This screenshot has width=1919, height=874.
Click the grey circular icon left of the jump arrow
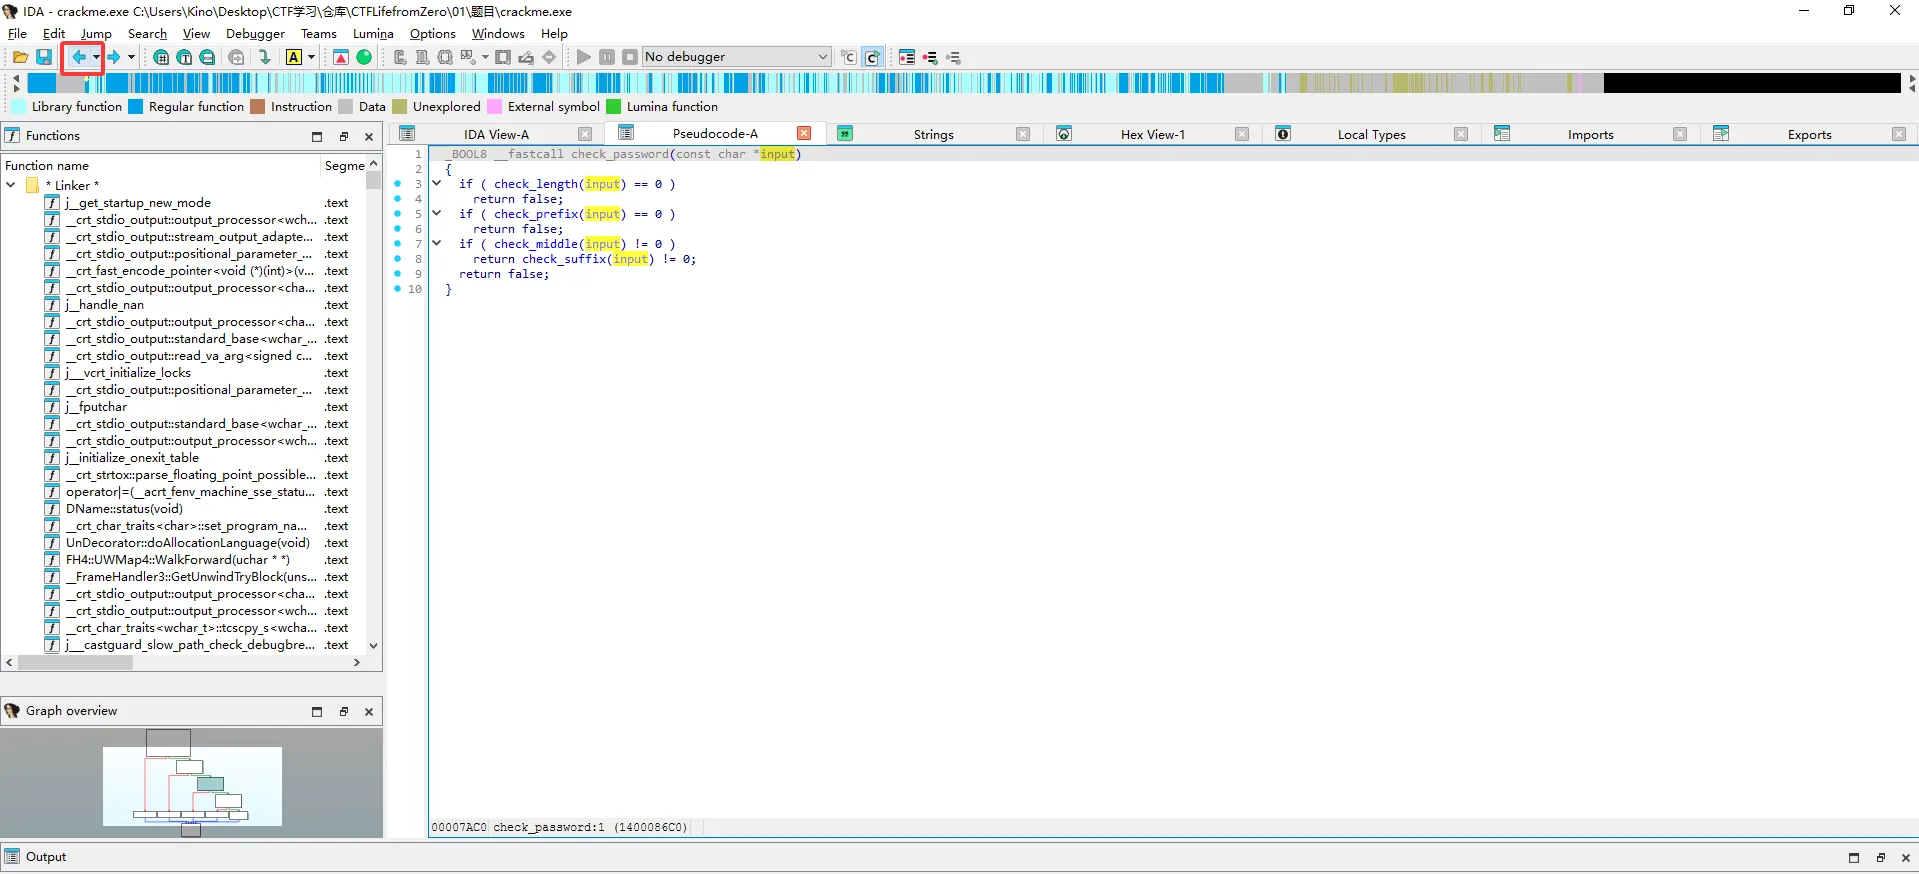point(236,57)
